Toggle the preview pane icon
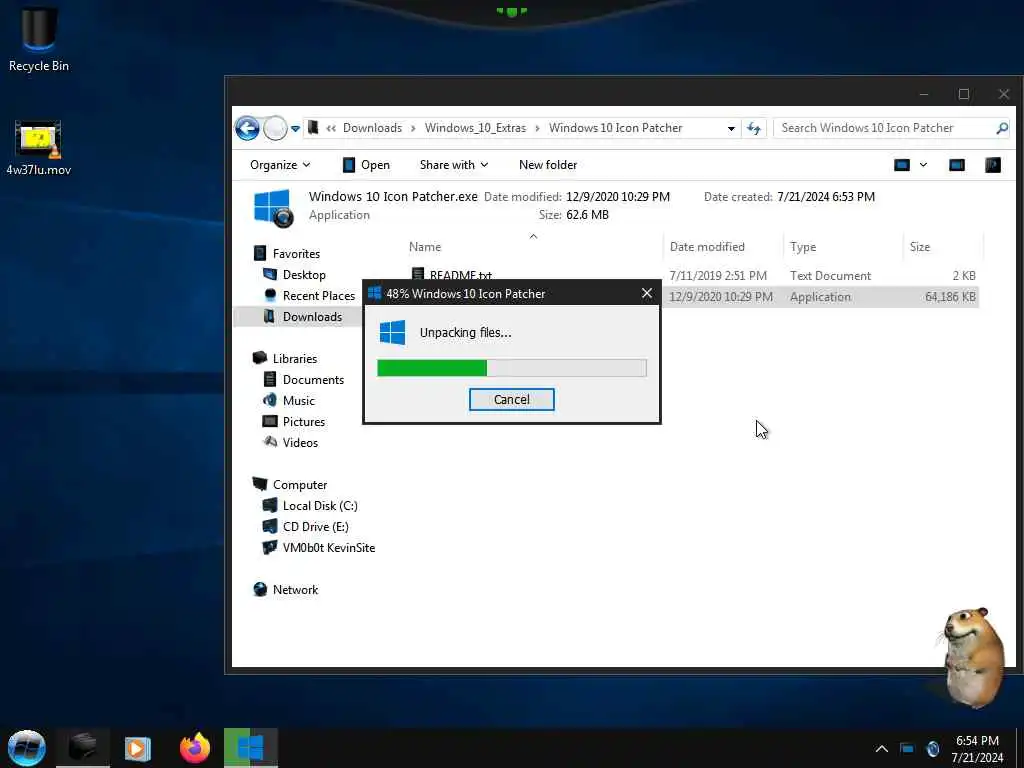This screenshot has width=1024, height=768. tap(957, 165)
